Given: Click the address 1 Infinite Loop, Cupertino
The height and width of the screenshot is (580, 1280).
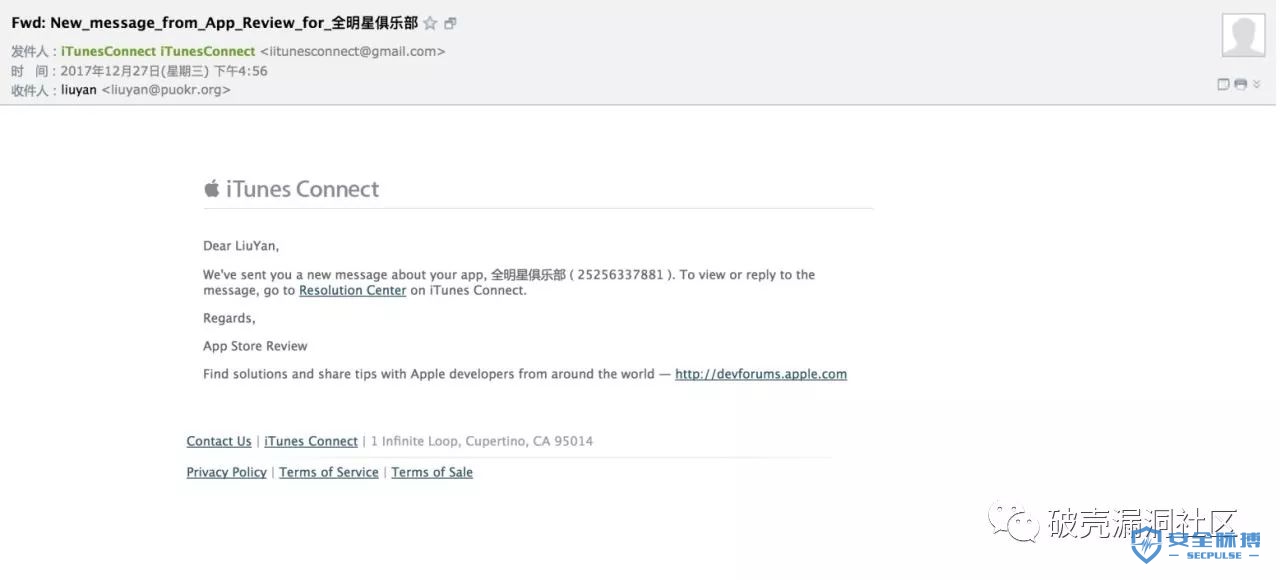Looking at the screenshot, I should pyautogui.click(x=482, y=441).
